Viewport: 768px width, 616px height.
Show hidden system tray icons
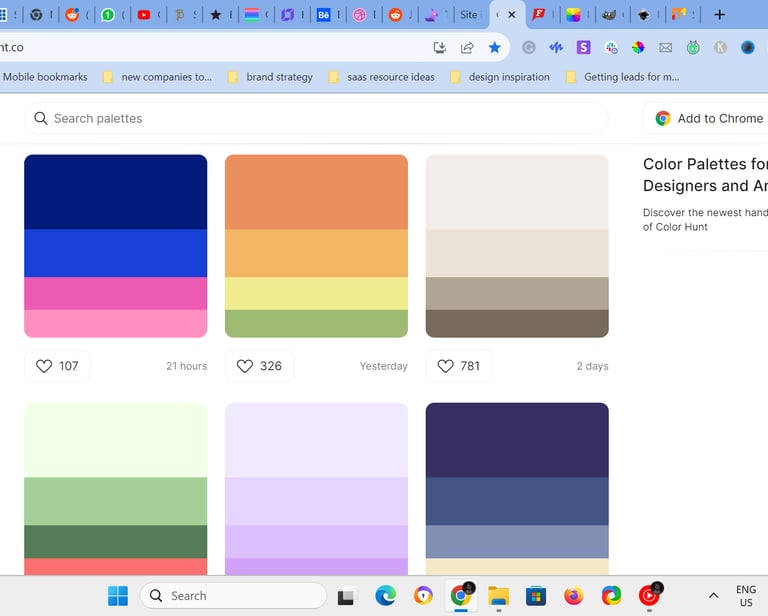[714, 596]
